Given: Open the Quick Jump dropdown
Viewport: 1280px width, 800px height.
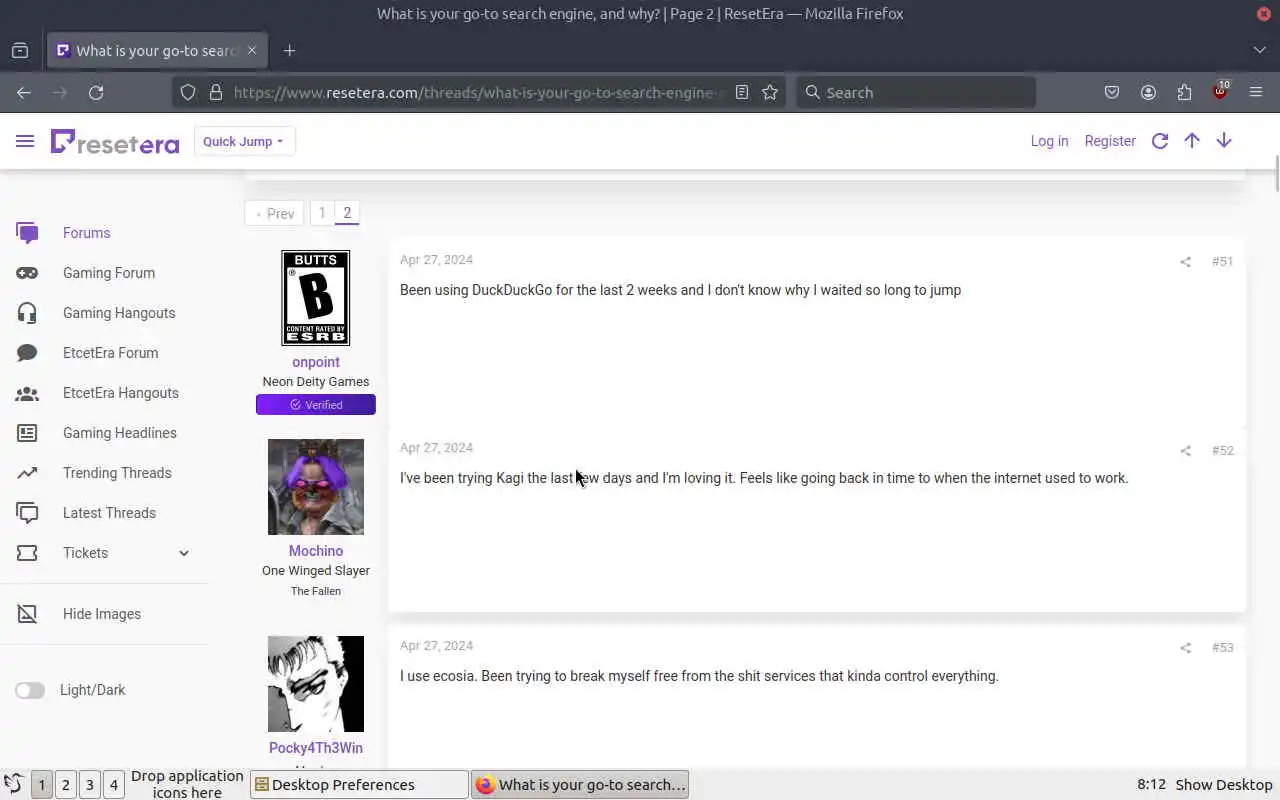Looking at the screenshot, I should [243, 141].
